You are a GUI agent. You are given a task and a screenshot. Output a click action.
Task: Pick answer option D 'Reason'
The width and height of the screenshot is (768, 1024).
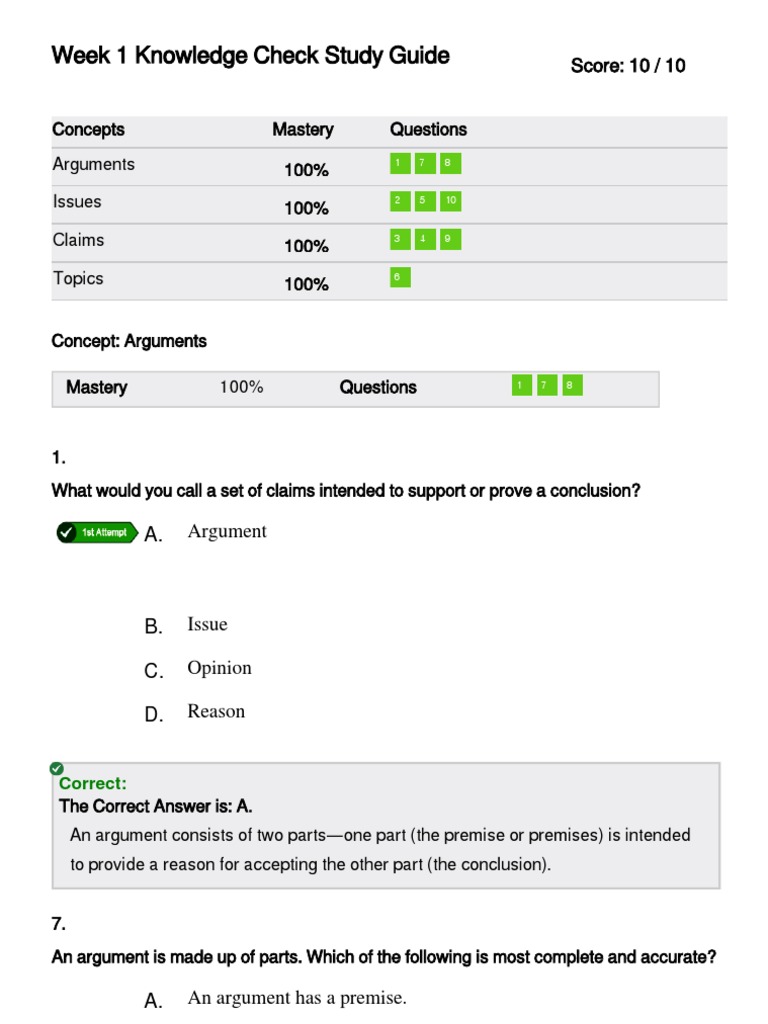[x=215, y=712]
